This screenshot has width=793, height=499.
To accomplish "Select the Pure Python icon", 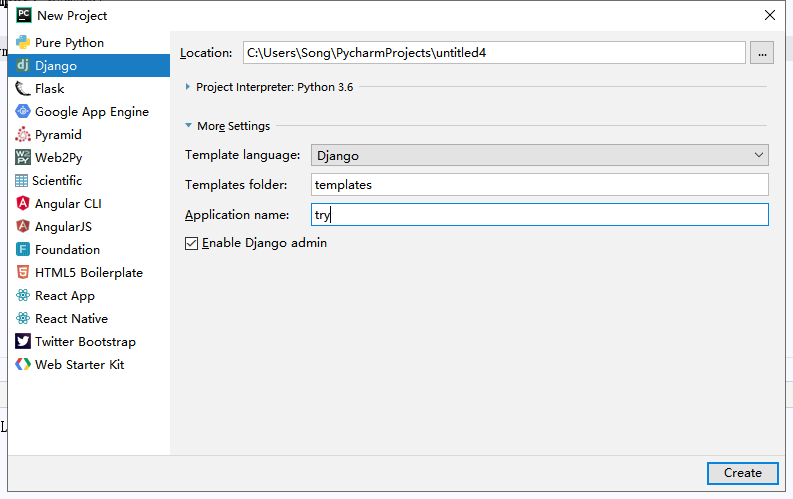I will coord(23,42).
